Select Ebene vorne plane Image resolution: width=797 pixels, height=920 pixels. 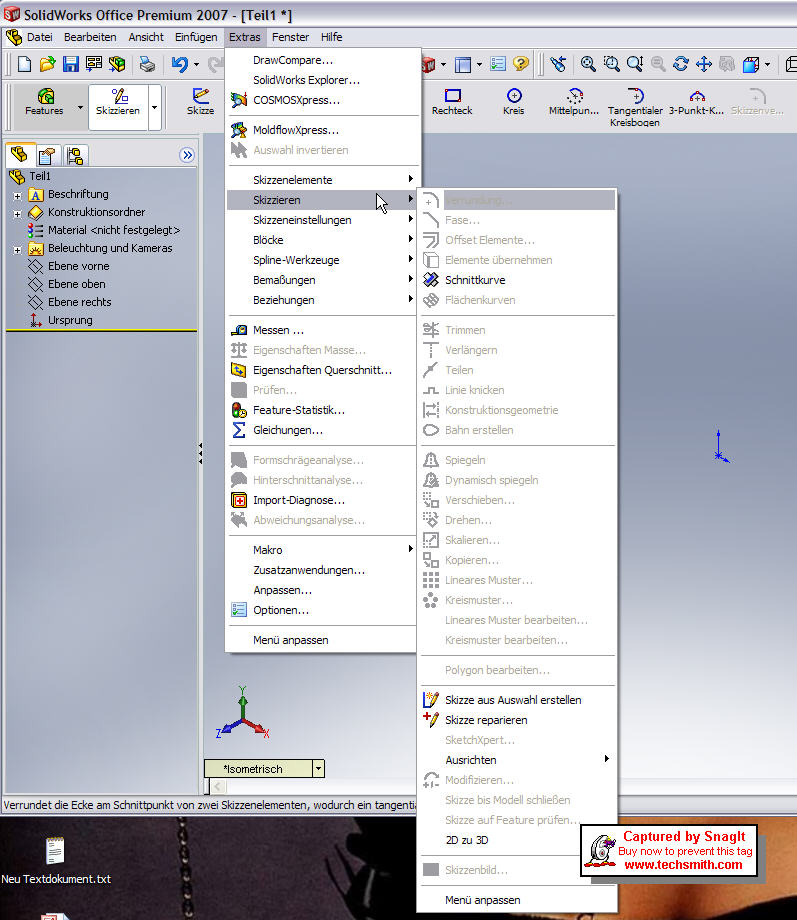(79, 266)
